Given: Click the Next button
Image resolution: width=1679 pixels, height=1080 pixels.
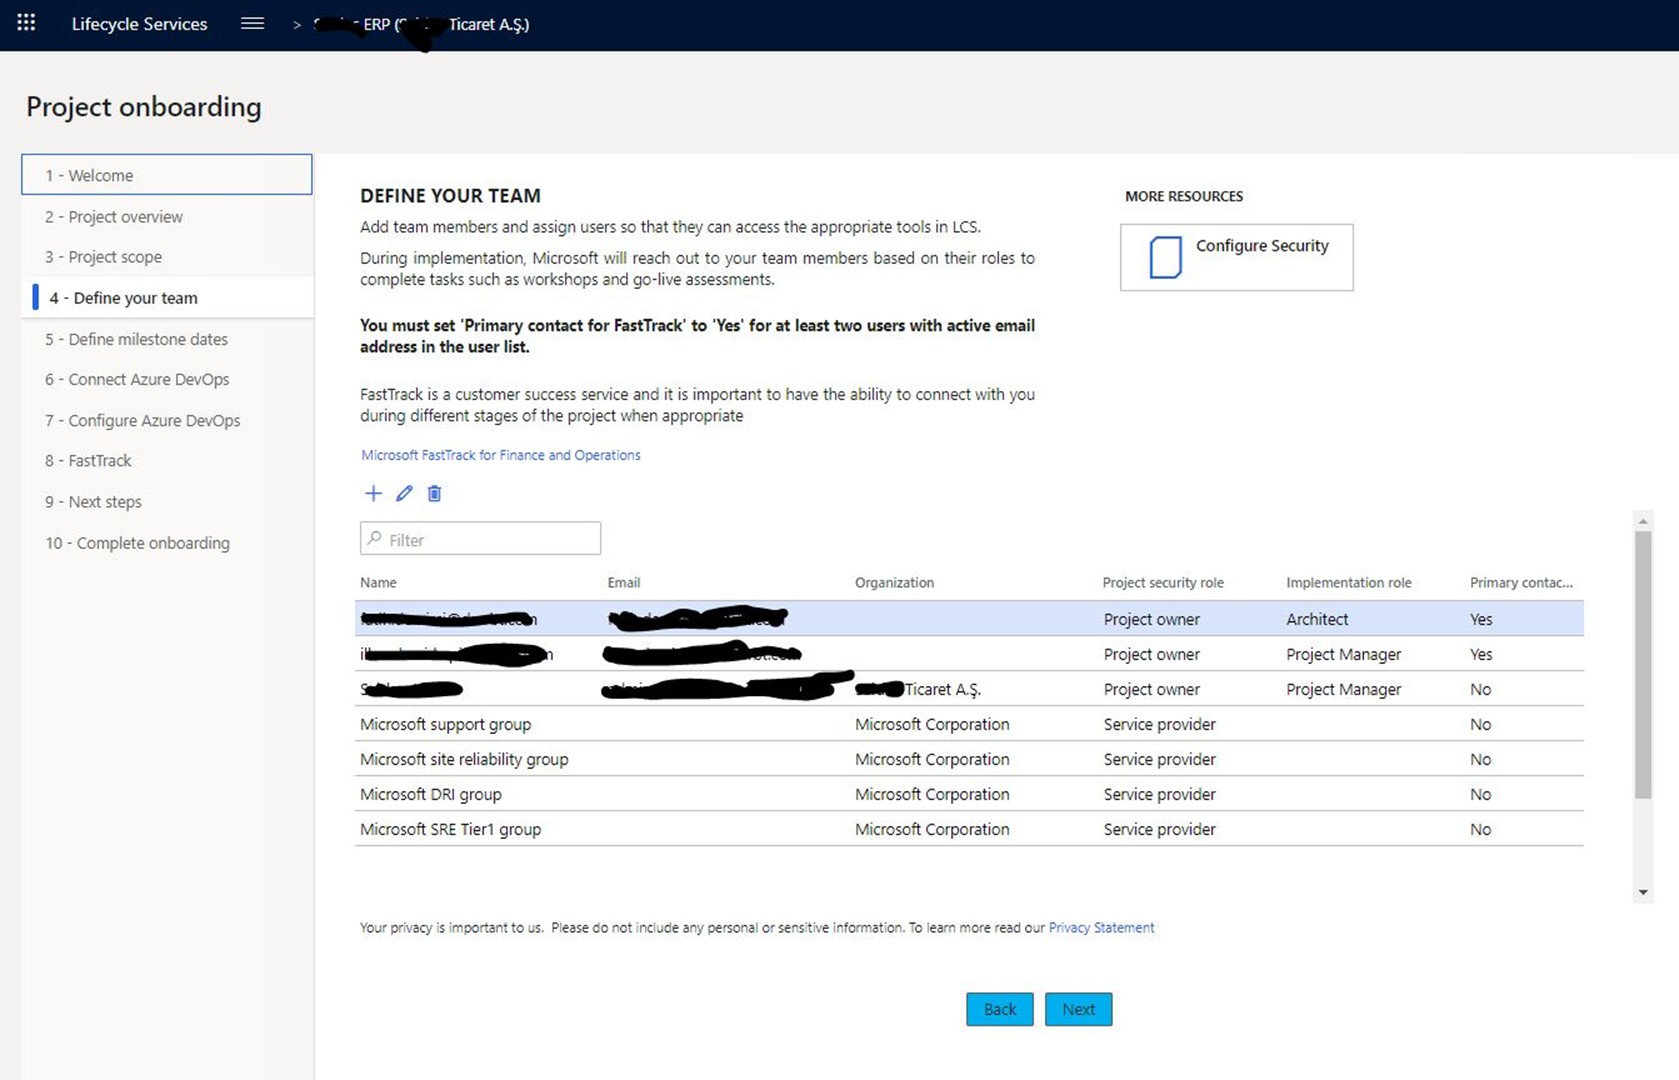Looking at the screenshot, I should point(1078,1009).
